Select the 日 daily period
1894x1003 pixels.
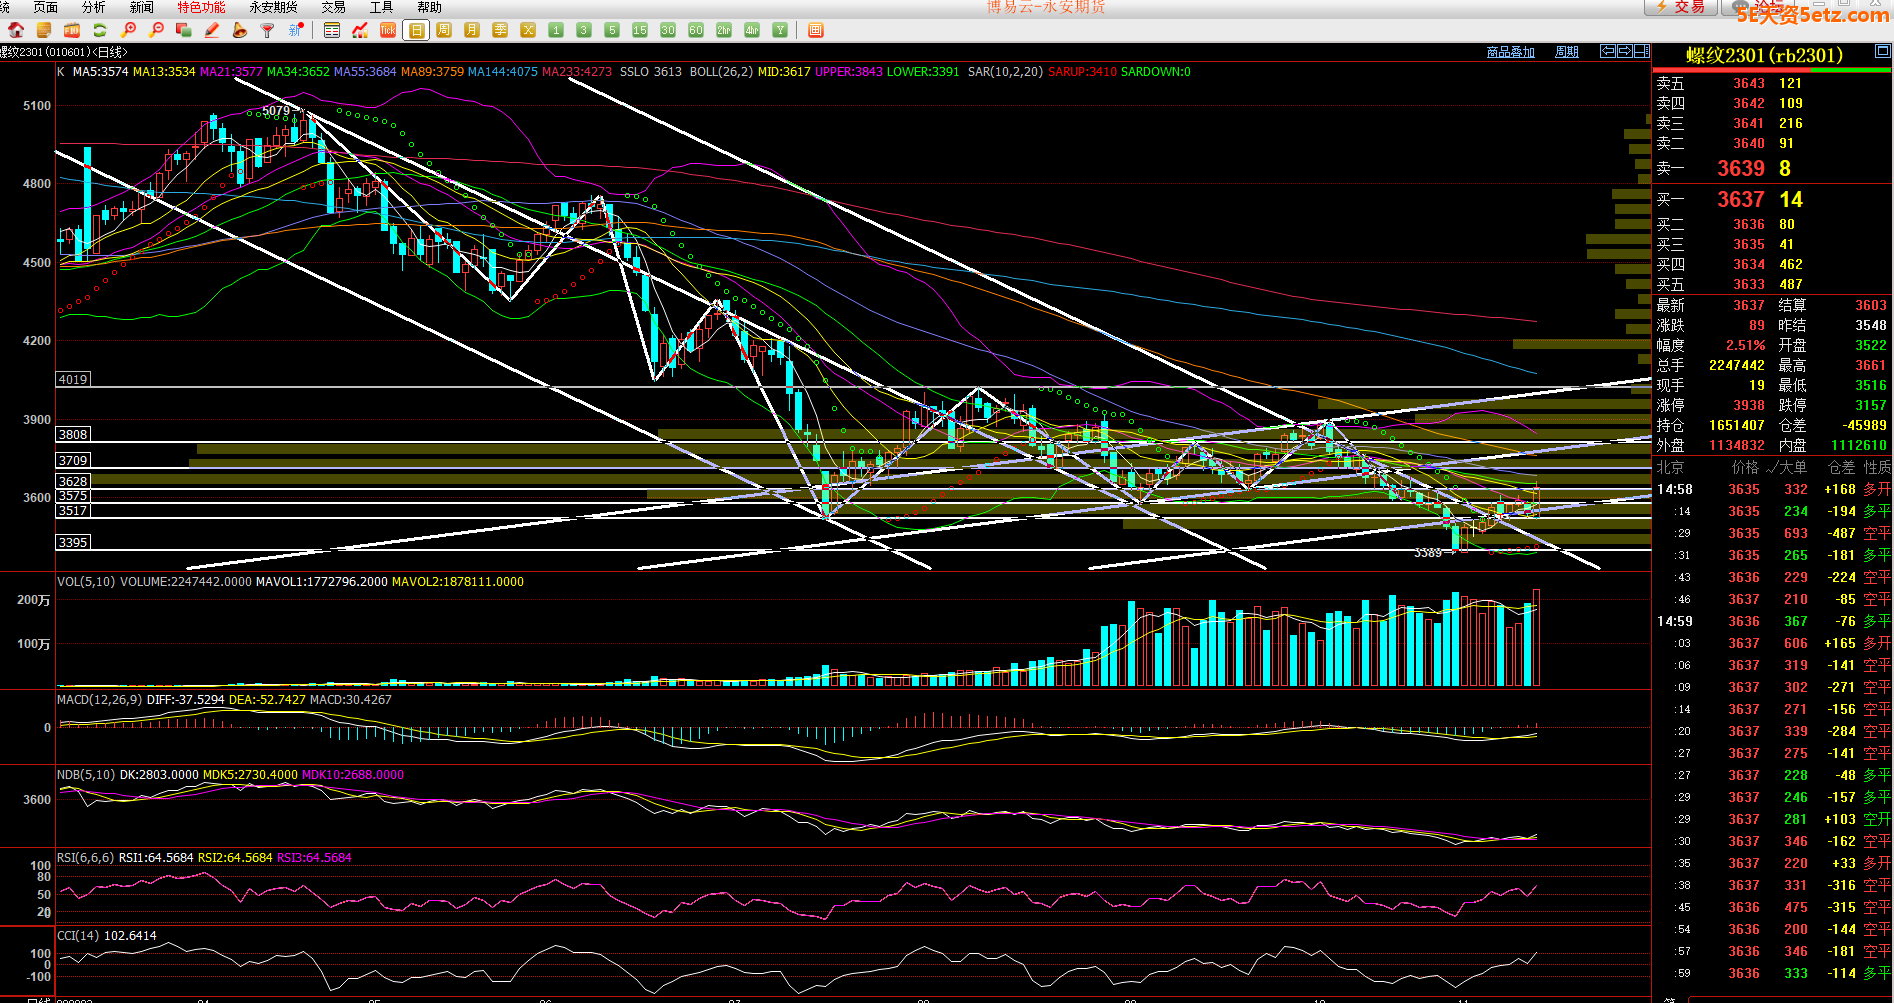[416, 30]
